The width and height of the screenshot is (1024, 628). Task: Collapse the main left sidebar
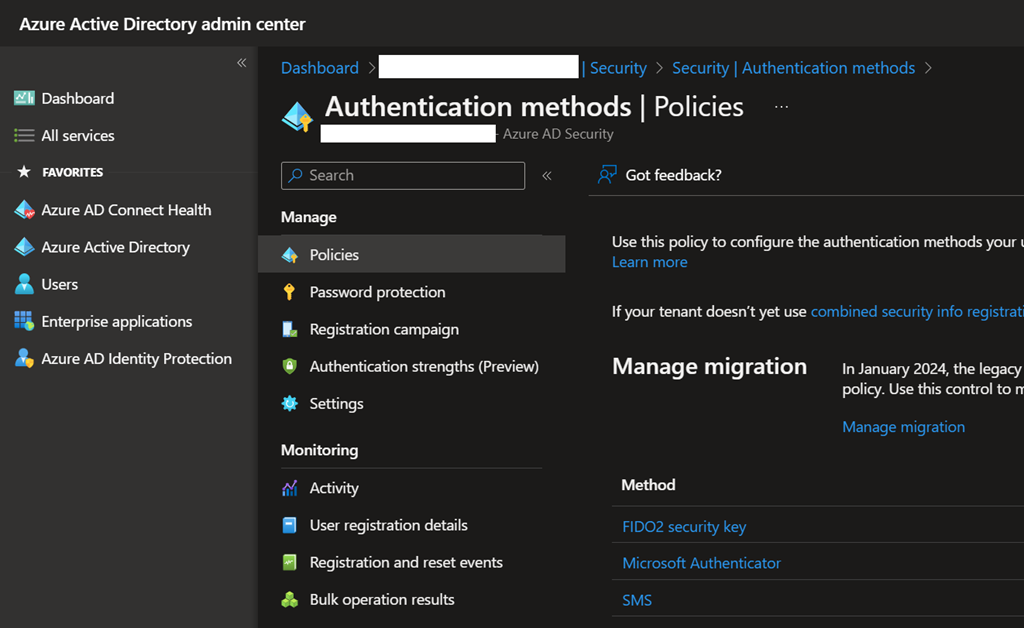[x=241, y=63]
